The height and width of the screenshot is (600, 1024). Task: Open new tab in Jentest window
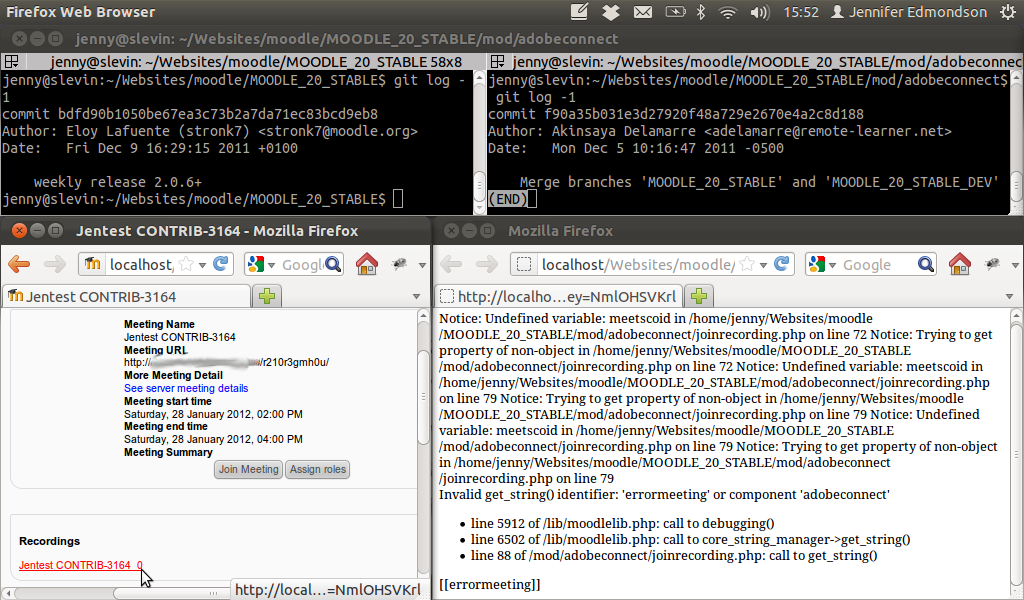[267, 296]
